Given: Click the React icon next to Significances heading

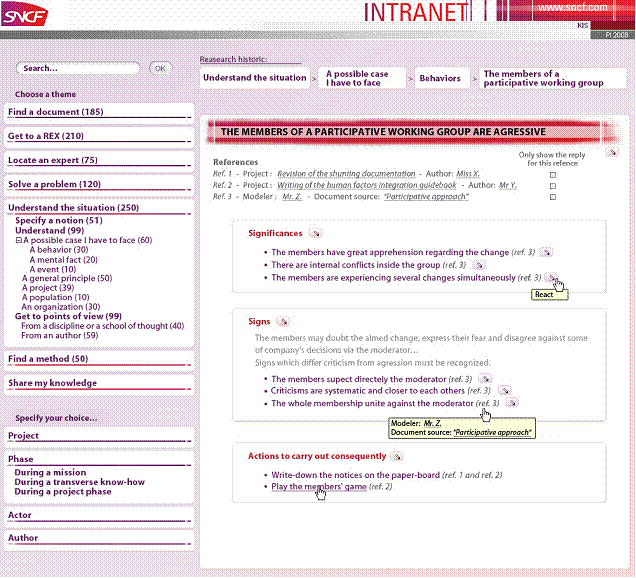Looking at the screenshot, I should tap(315, 234).
